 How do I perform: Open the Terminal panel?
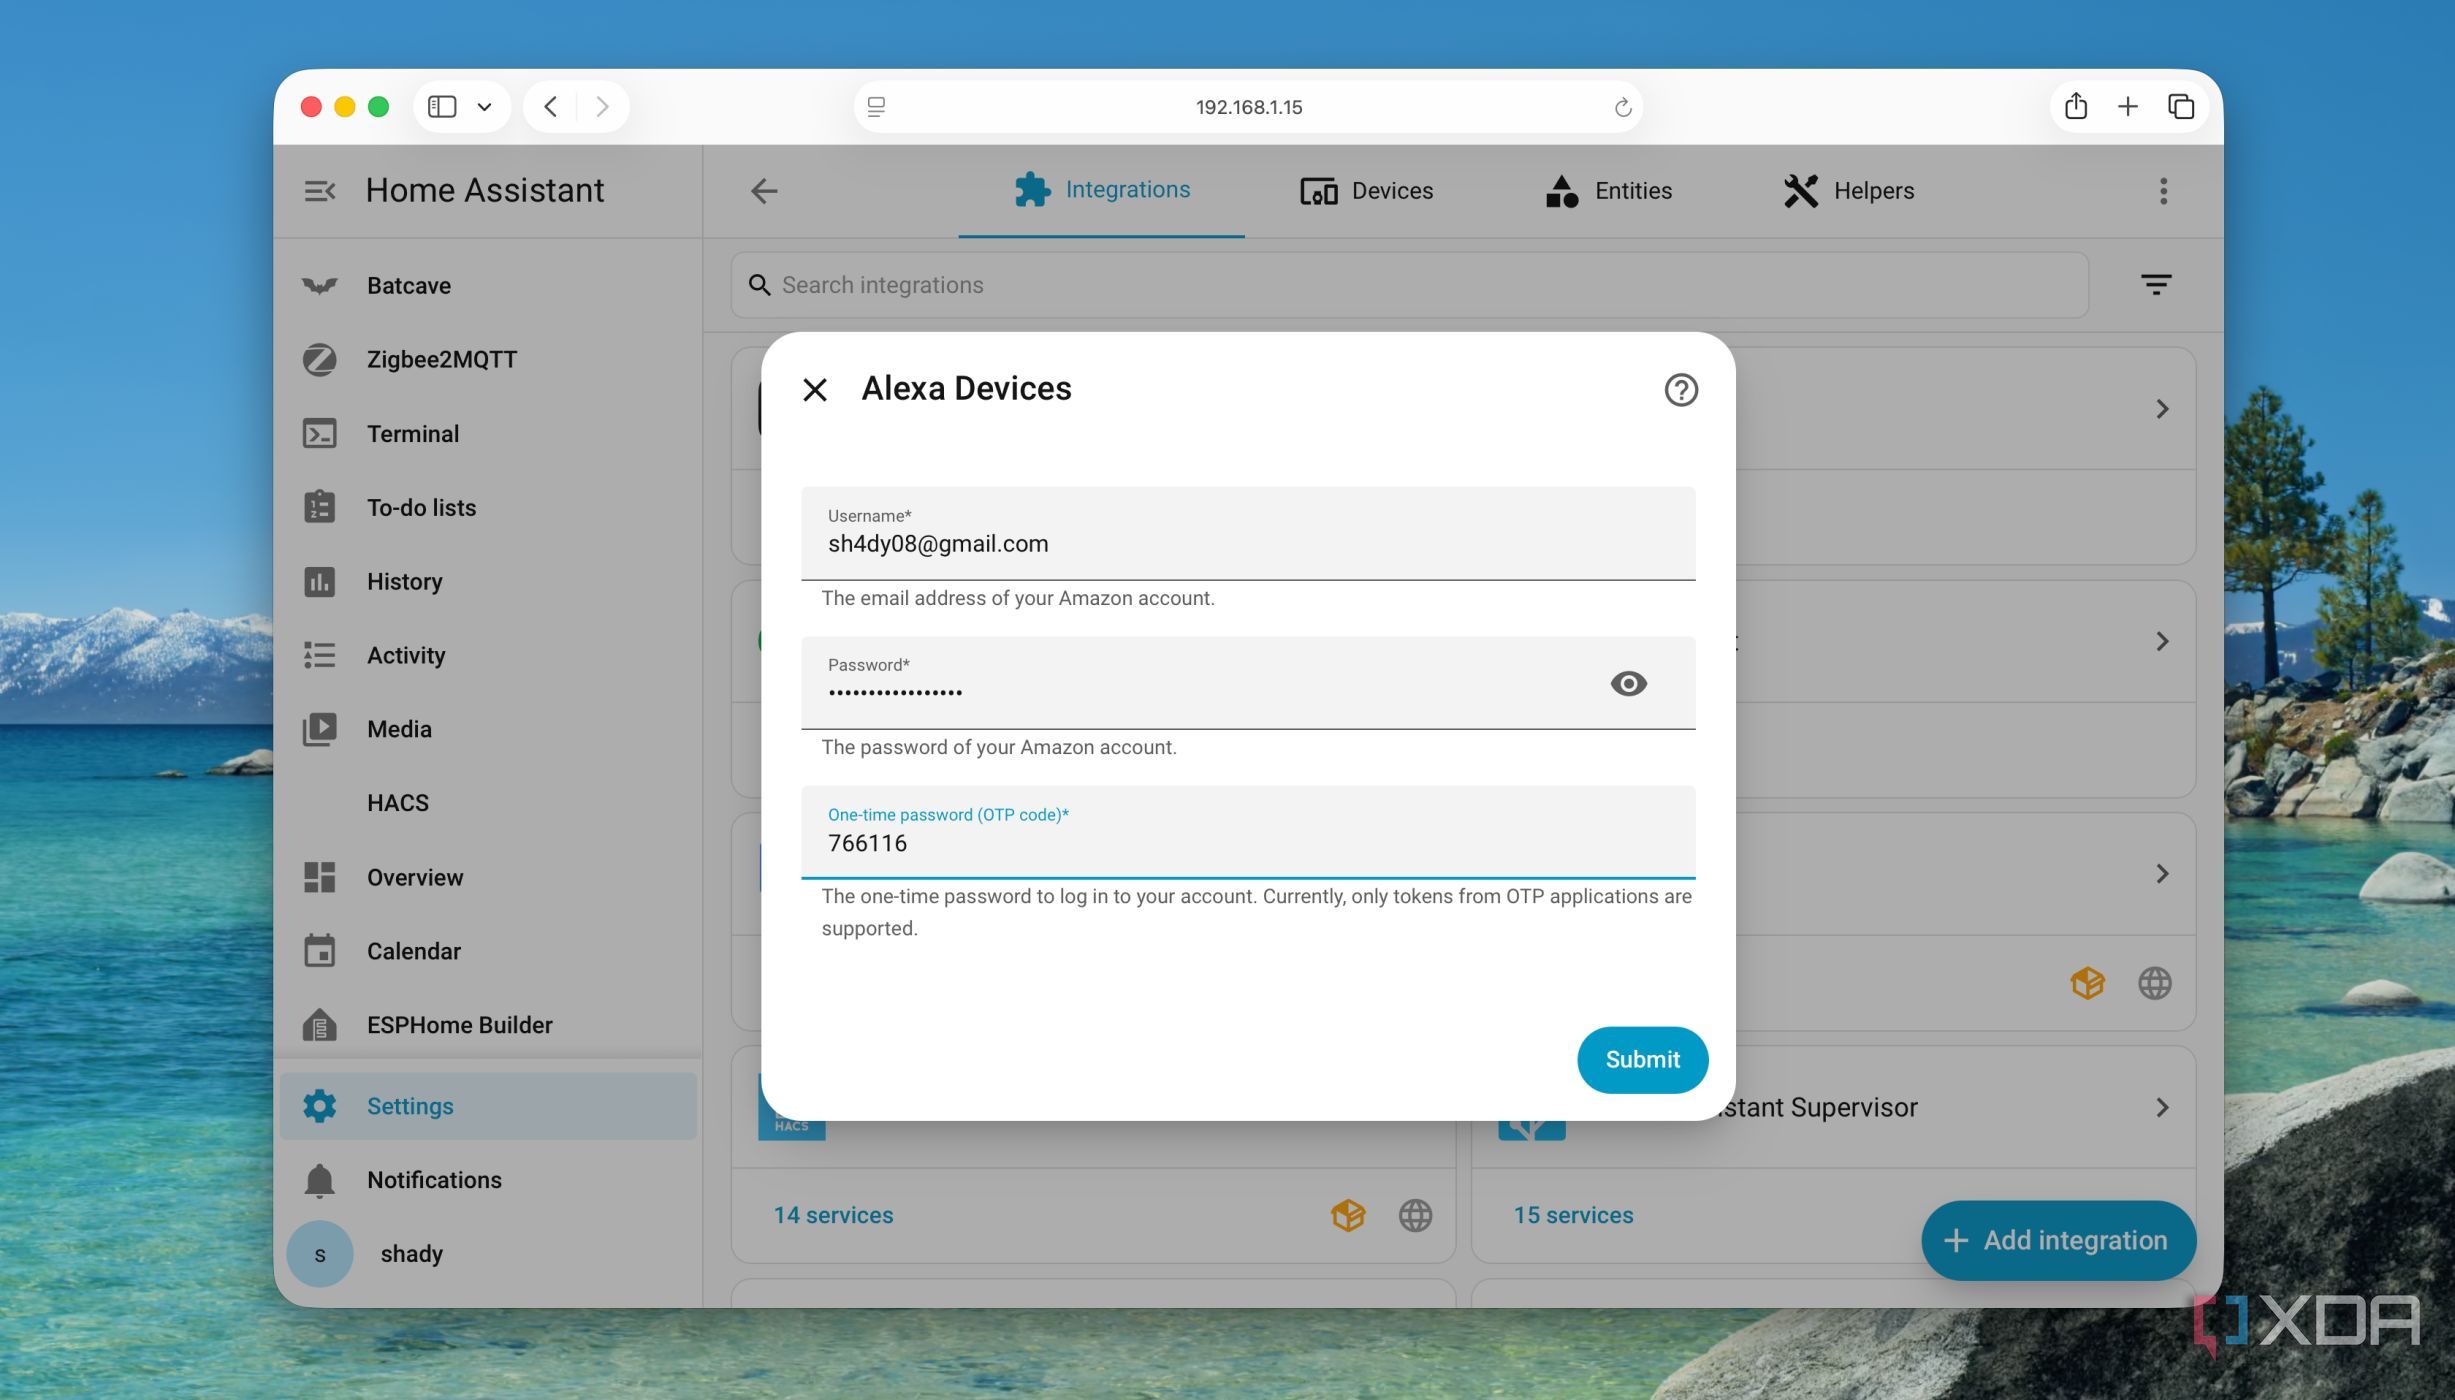488,433
